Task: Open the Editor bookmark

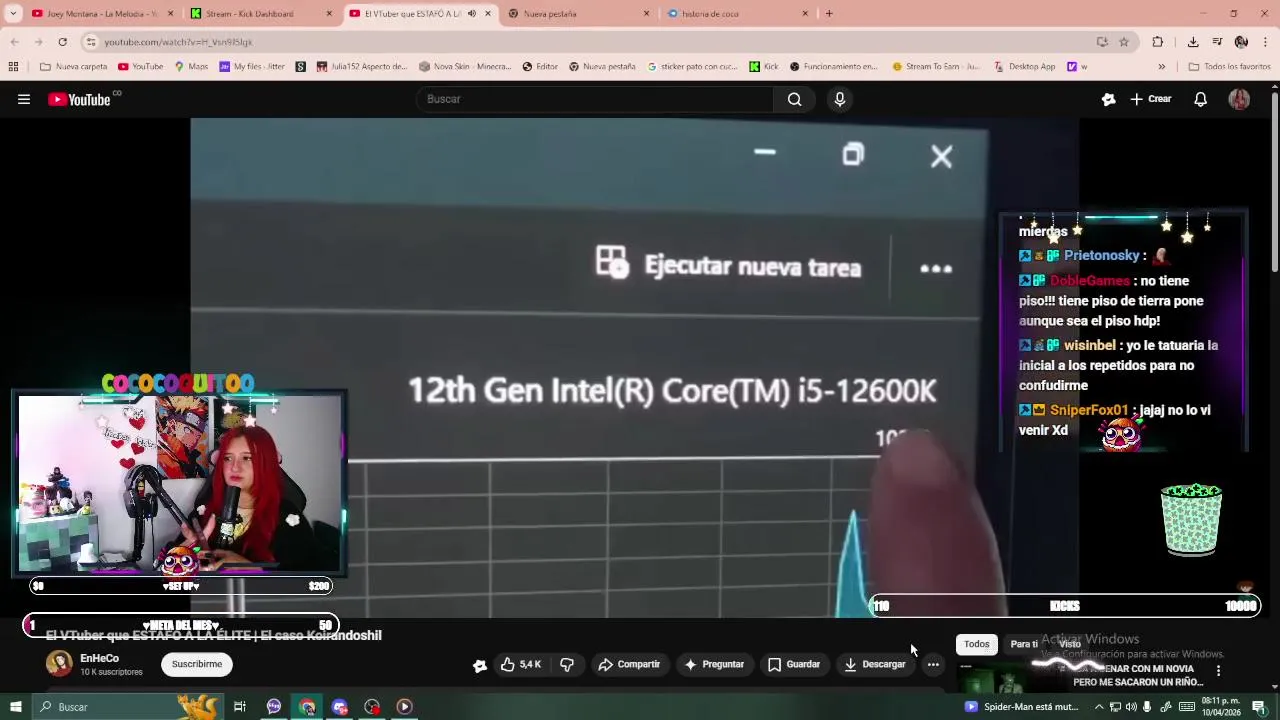Action: (x=540, y=67)
